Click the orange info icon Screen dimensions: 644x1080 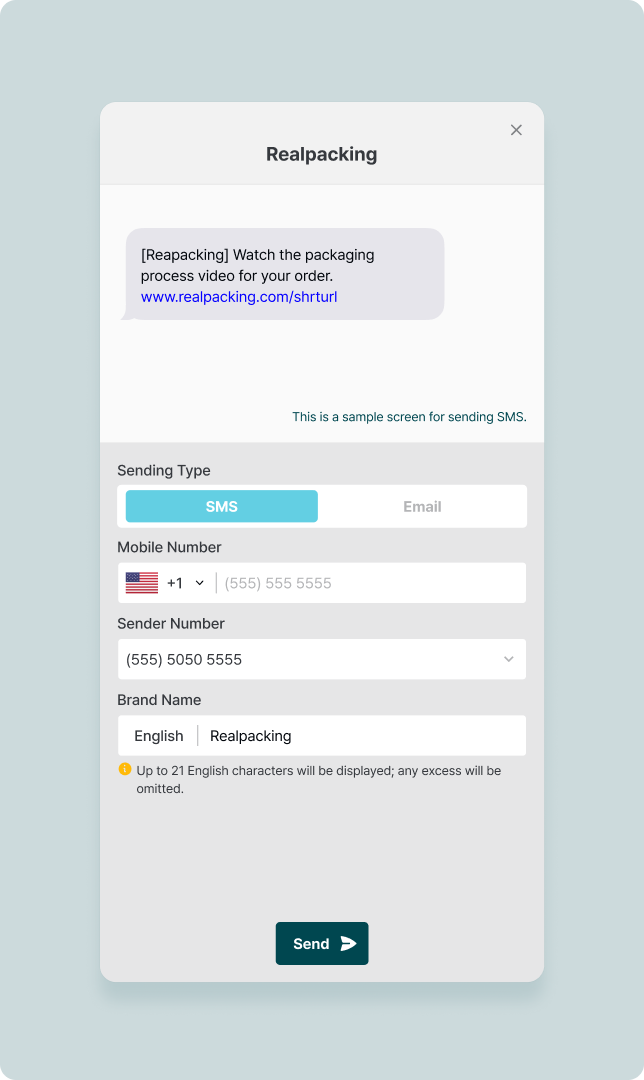click(125, 769)
